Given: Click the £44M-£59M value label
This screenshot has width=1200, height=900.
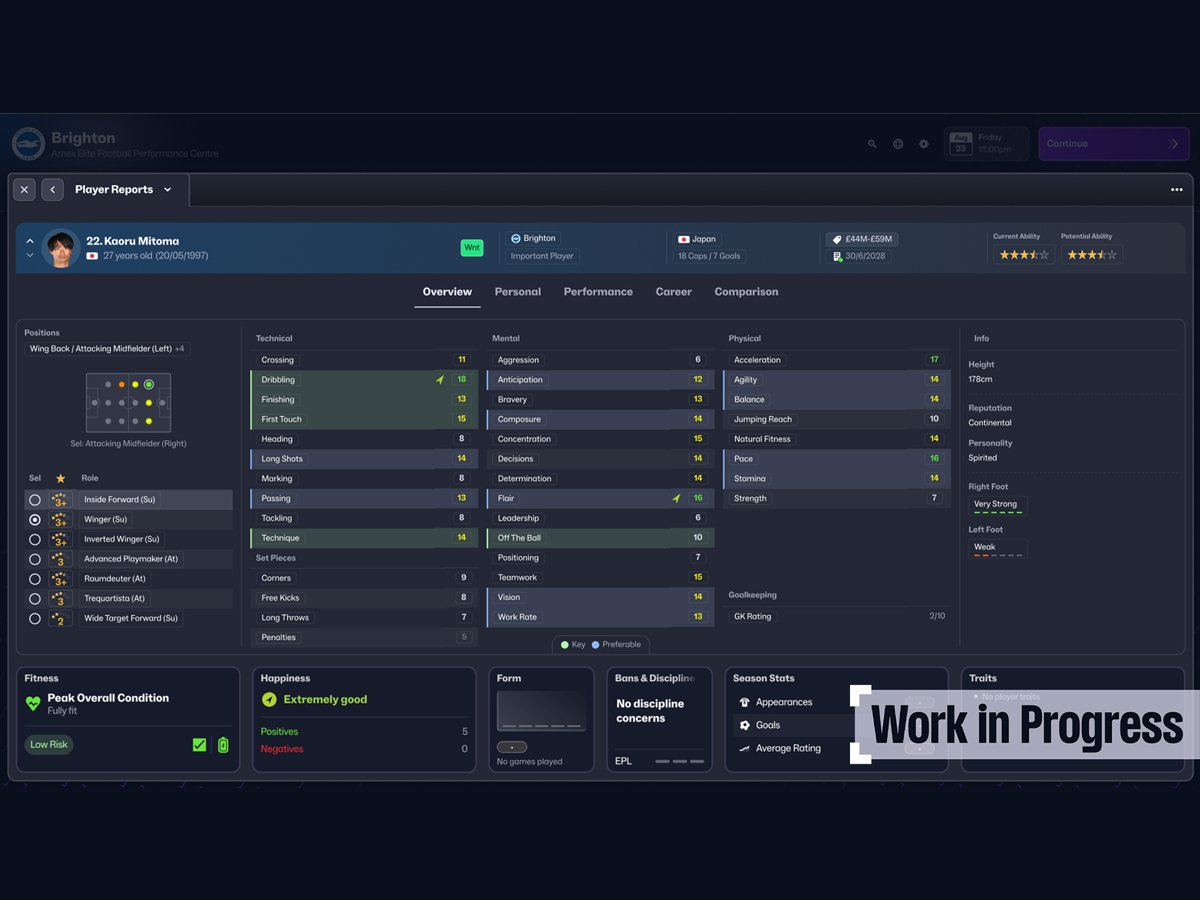Looking at the screenshot, I should tap(863, 239).
